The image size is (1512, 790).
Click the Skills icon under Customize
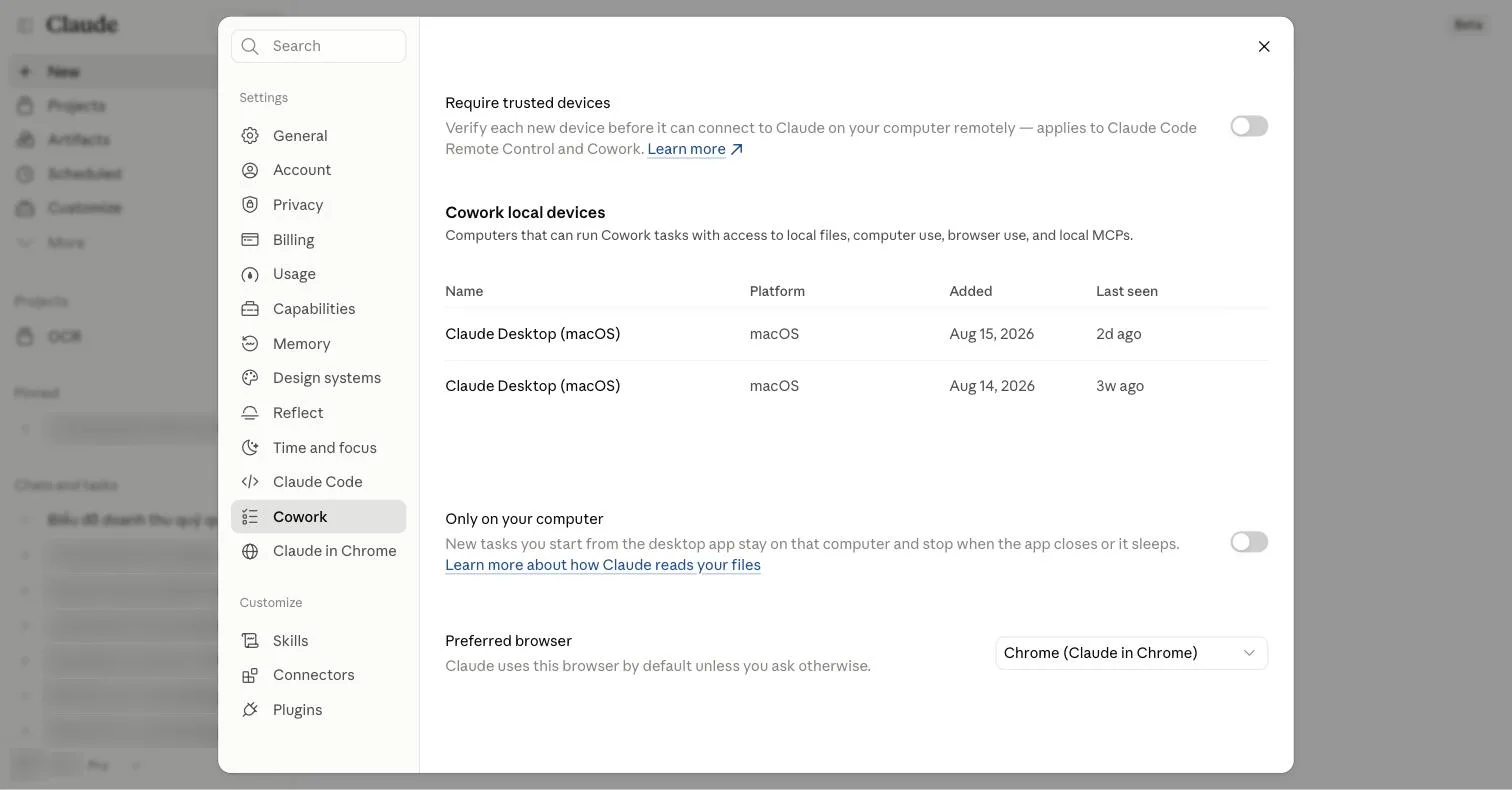(250, 641)
